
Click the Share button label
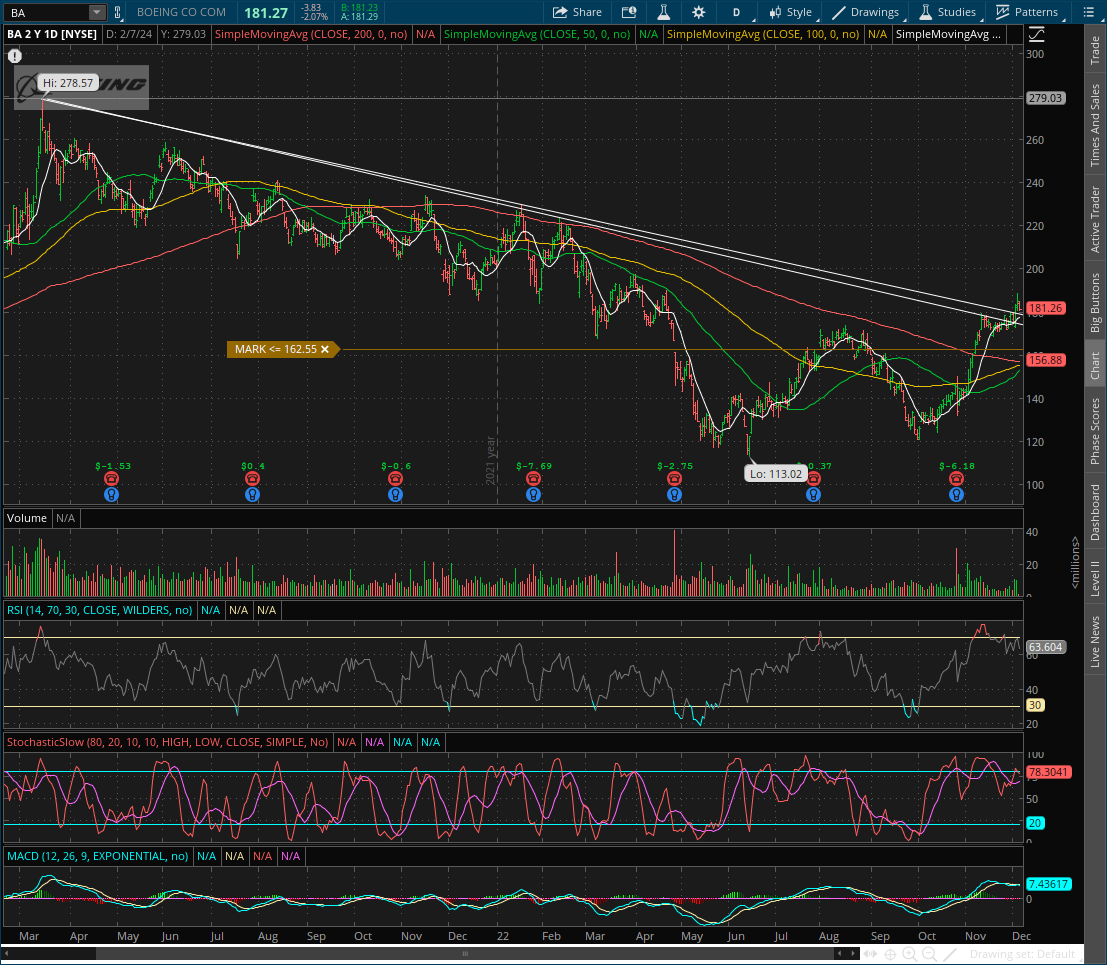point(587,12)
